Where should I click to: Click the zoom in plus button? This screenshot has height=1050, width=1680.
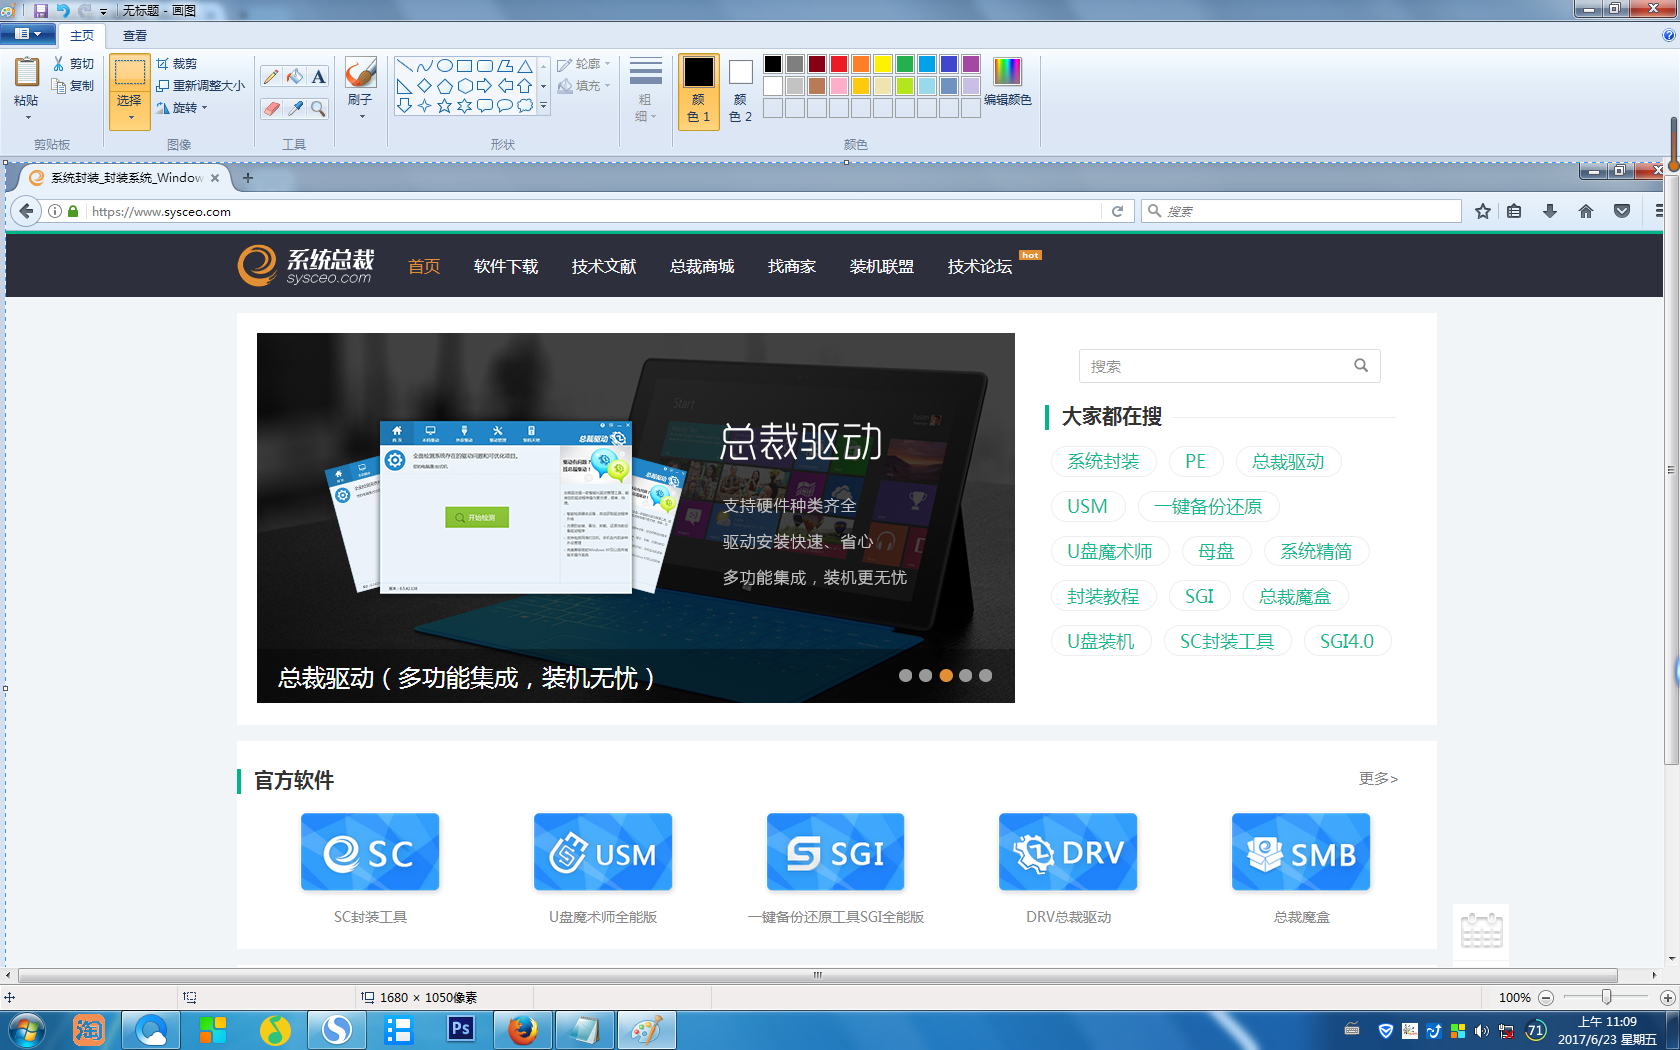pyautogui.click(x=1667, y=997)
